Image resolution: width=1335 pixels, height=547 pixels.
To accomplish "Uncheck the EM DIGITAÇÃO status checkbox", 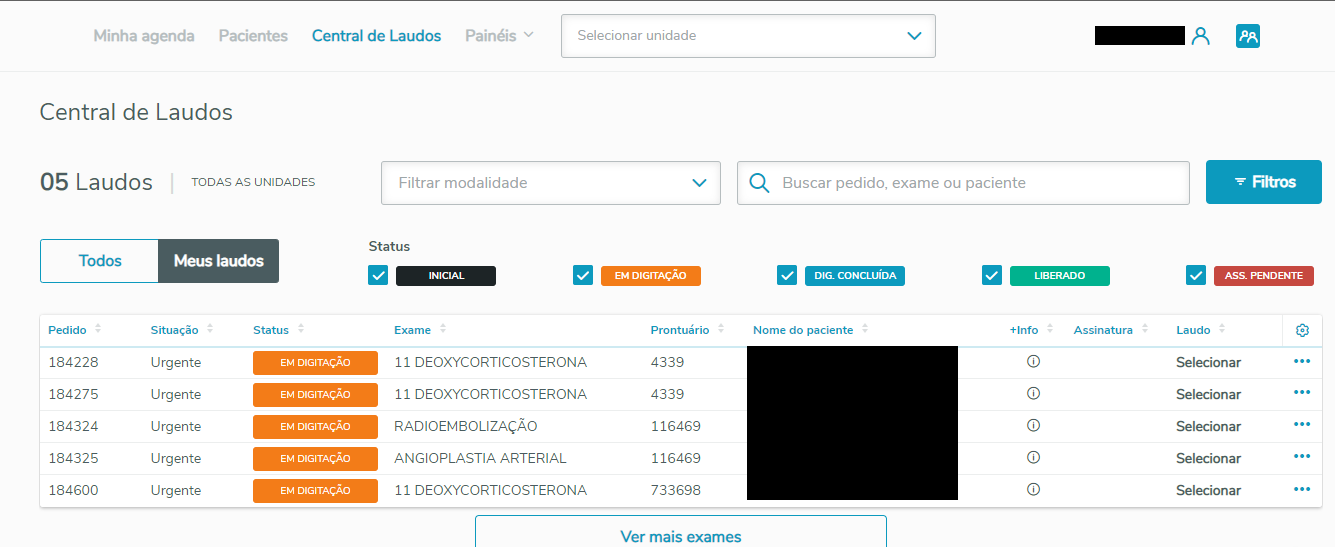I will click(583, 275).
